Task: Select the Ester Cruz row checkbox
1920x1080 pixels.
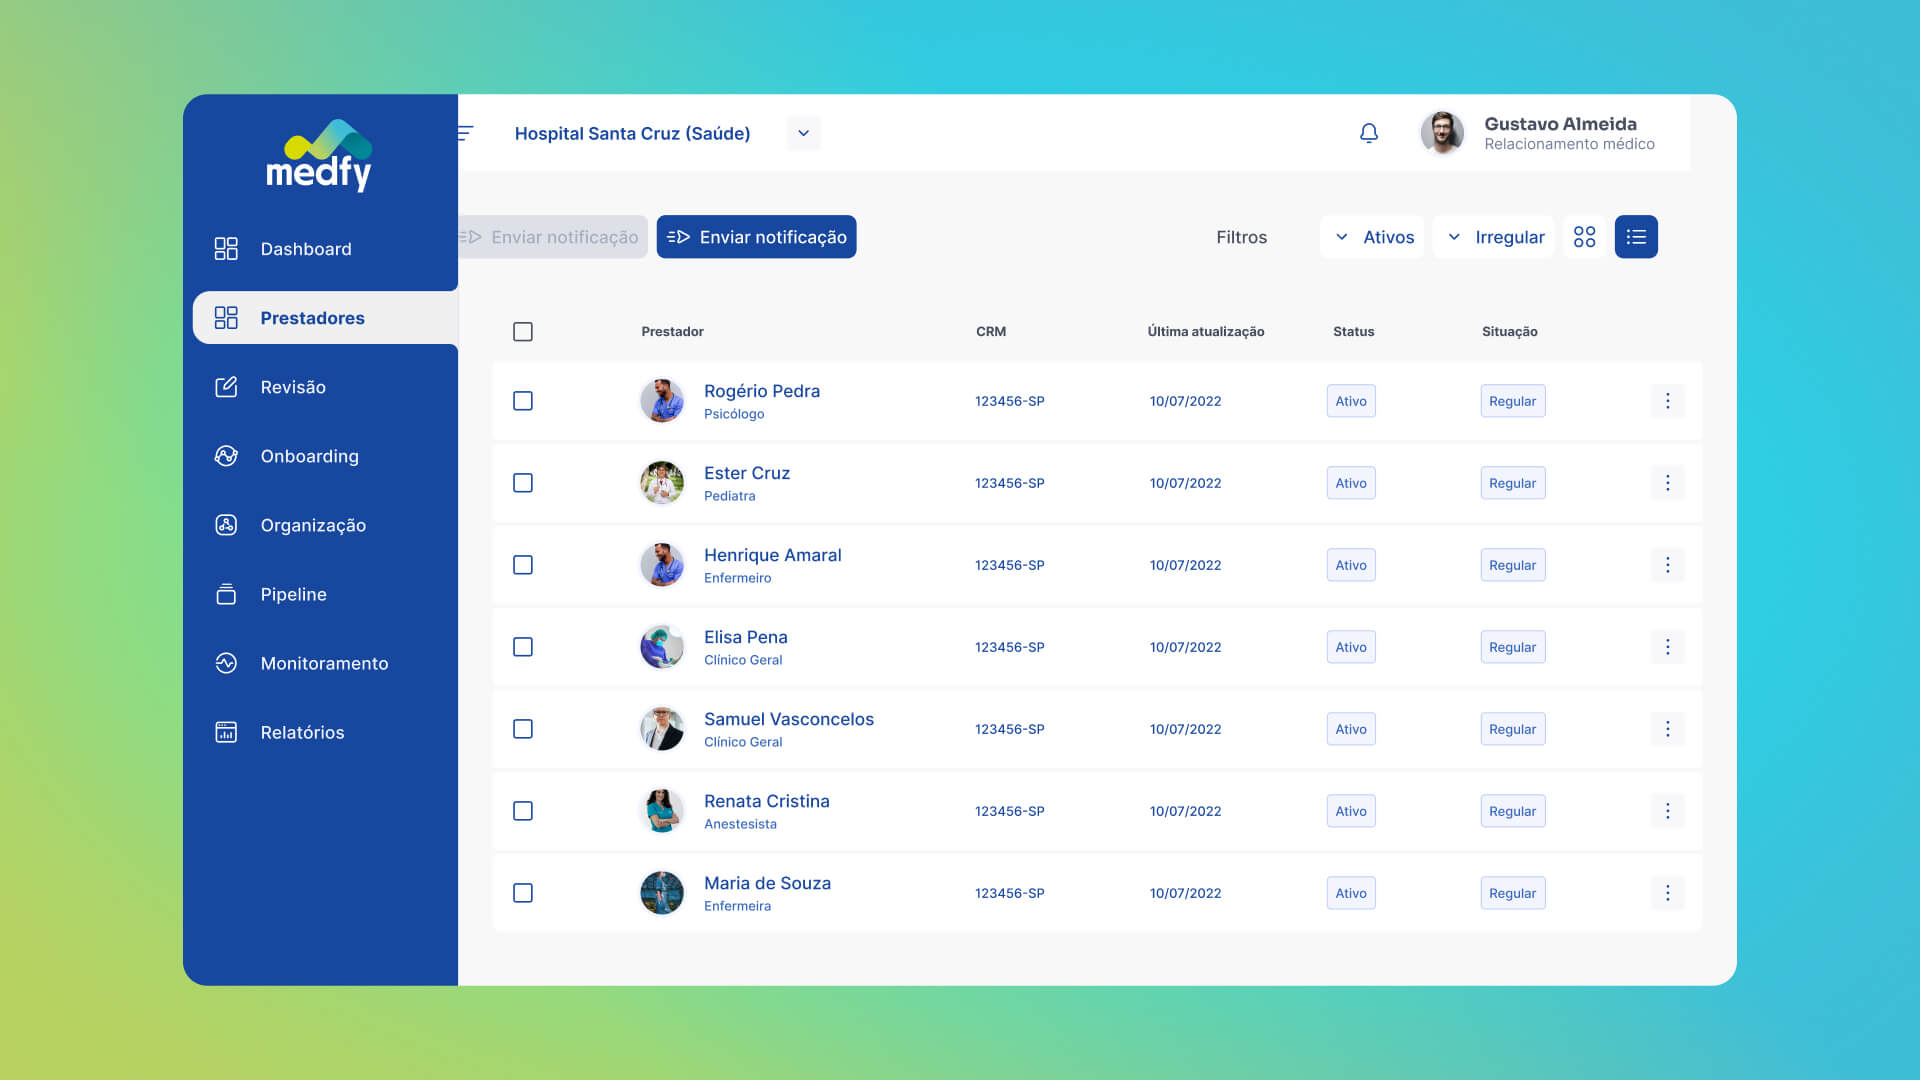Action: click(x=523, y=483)
